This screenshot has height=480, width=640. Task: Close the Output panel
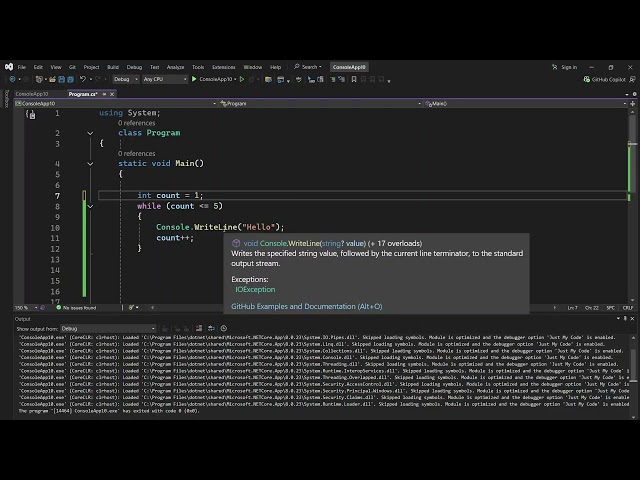click(632, 318)
